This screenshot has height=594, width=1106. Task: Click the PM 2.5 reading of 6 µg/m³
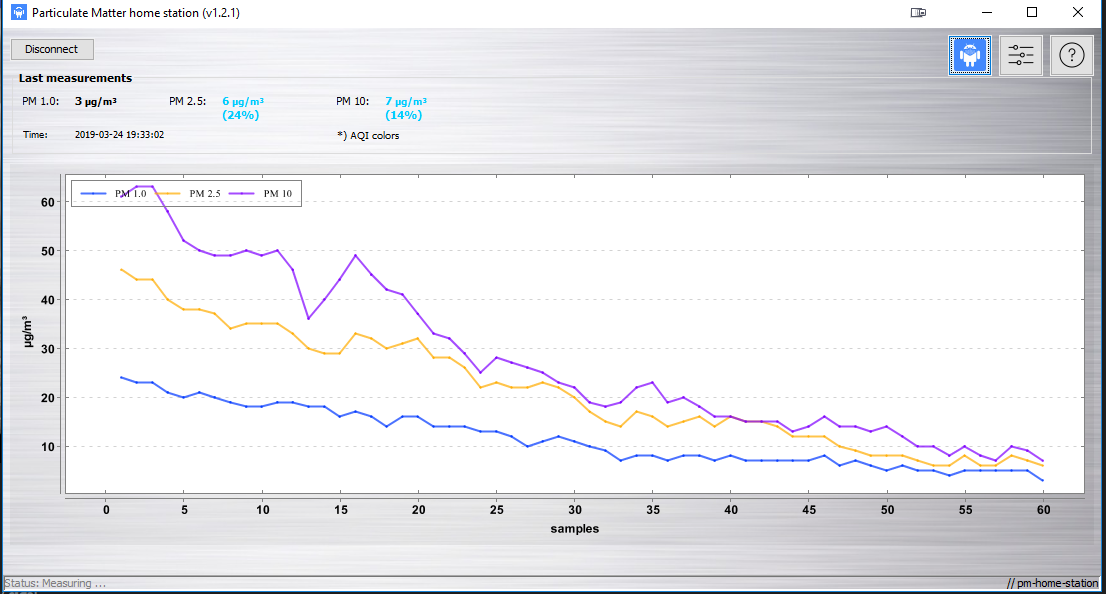(x=242, y=101)
